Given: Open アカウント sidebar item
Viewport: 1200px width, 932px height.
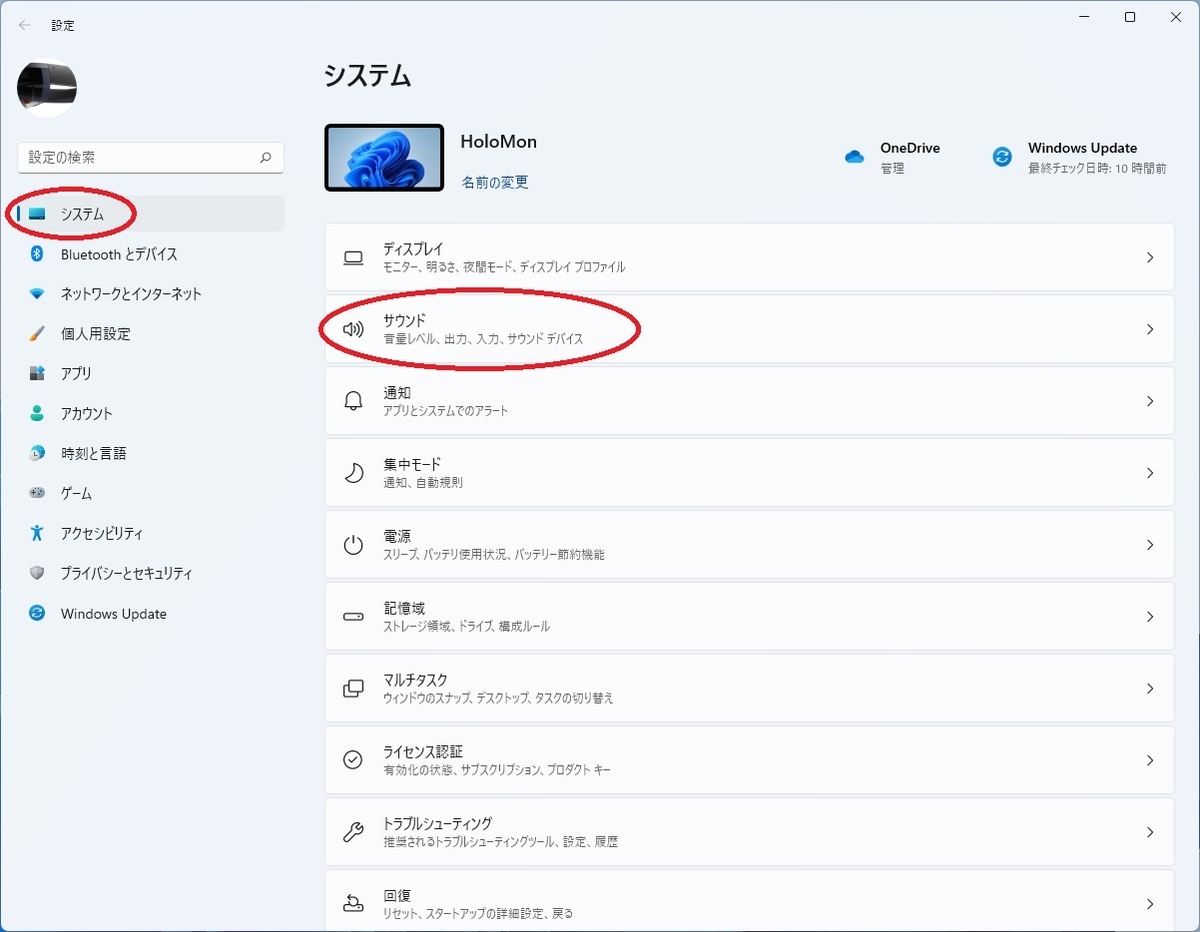Looking at the screenshot, I should 151,413.
